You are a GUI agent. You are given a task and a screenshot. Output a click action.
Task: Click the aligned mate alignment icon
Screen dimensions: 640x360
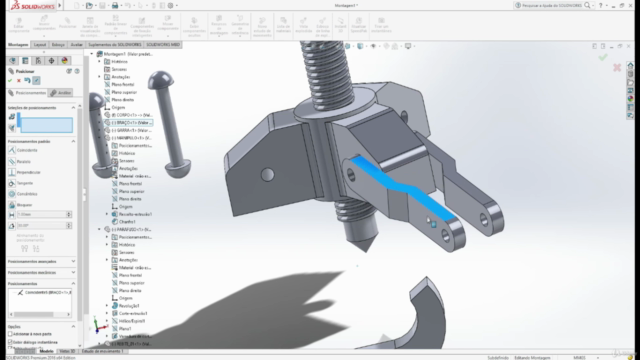(x=24, y=248)
